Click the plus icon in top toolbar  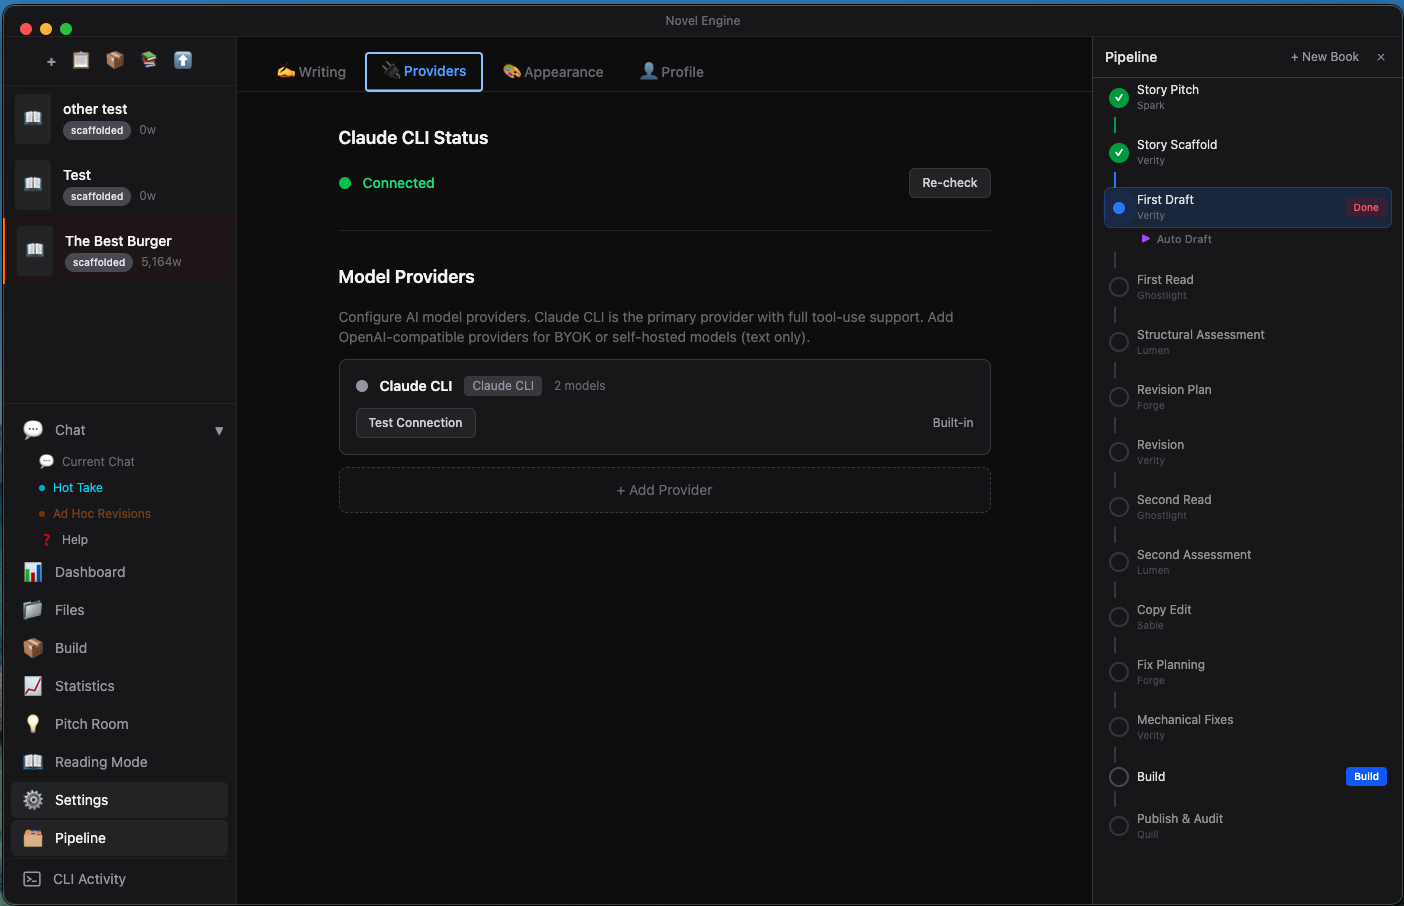[x=51, y=61]
